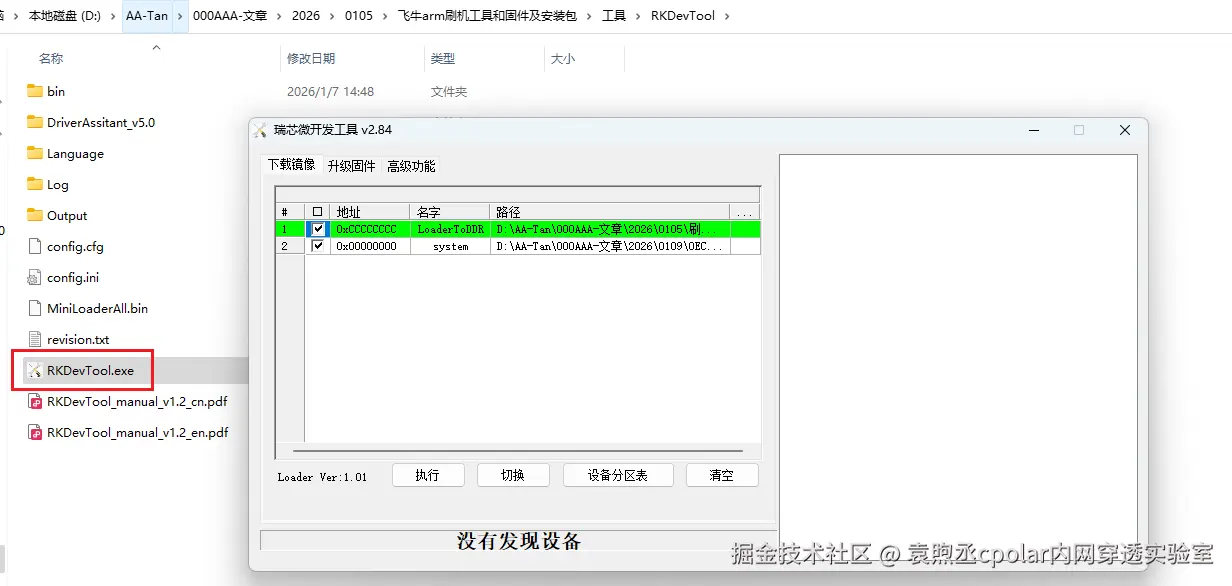
Task: Select row number 2 in the table
Action: pyautogui.click(x=290, y=246)
